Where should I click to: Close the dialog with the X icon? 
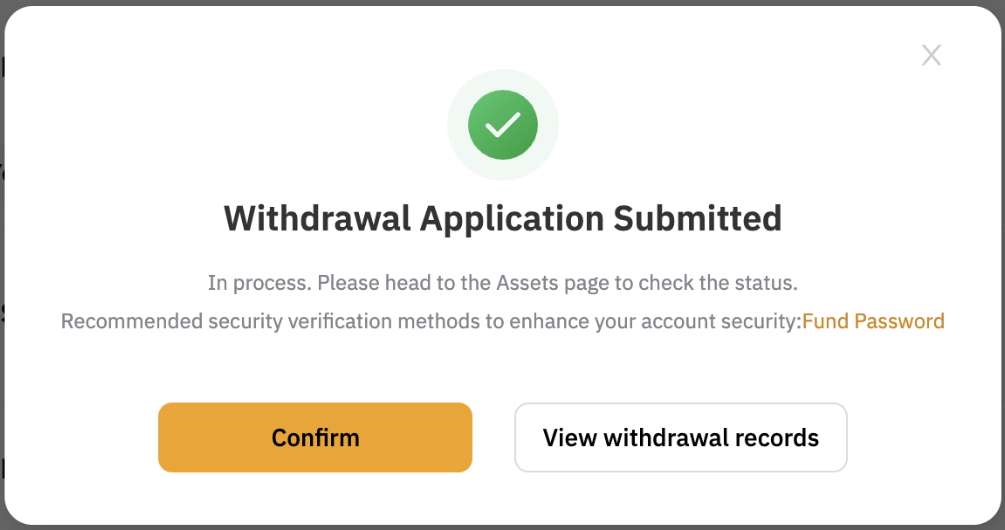(931, 55)
